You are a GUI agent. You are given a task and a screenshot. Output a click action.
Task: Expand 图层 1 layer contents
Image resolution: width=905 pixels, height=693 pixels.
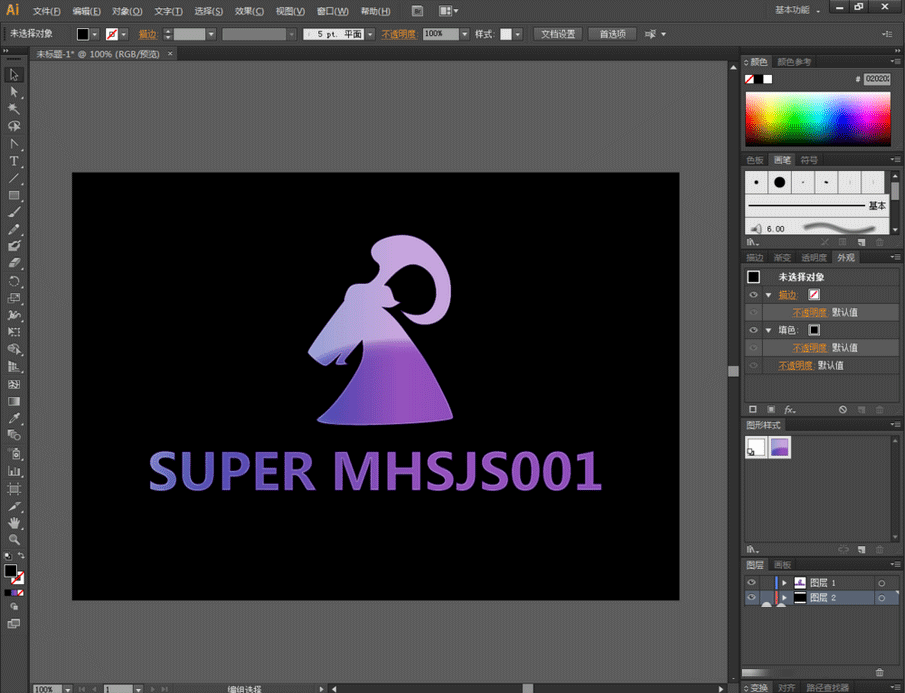point(784,583)
